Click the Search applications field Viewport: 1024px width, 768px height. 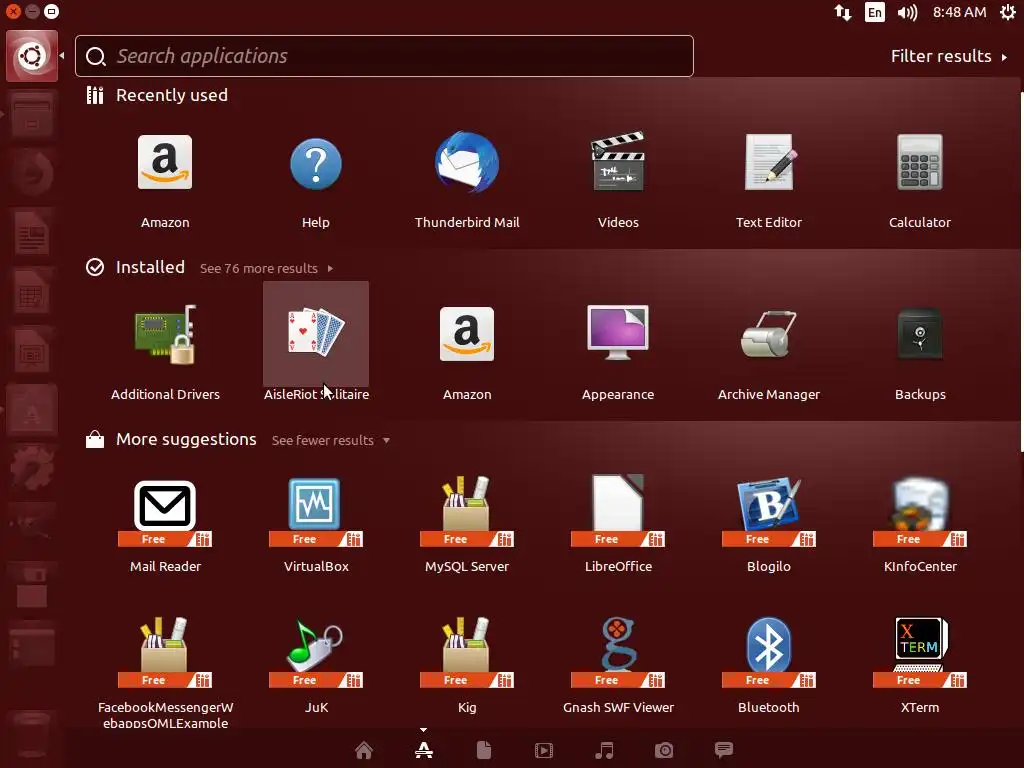click(384, 56)
